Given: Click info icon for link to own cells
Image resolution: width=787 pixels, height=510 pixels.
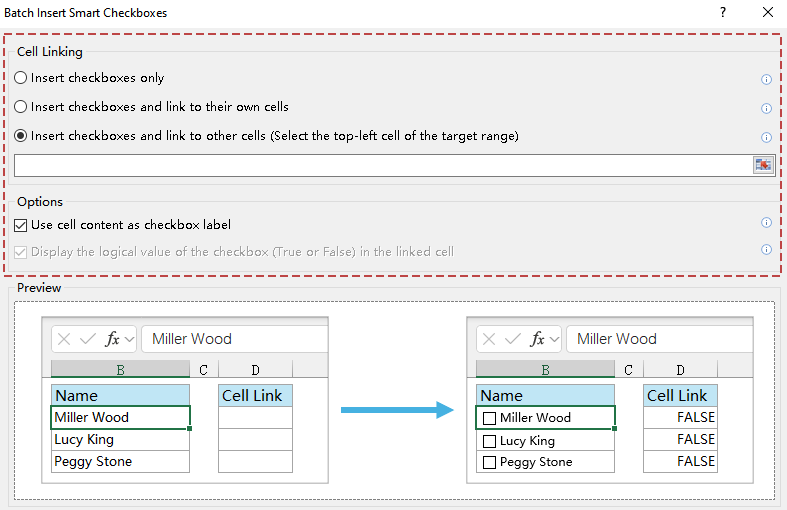Looking at the screenshot, I should pos(767,108).
